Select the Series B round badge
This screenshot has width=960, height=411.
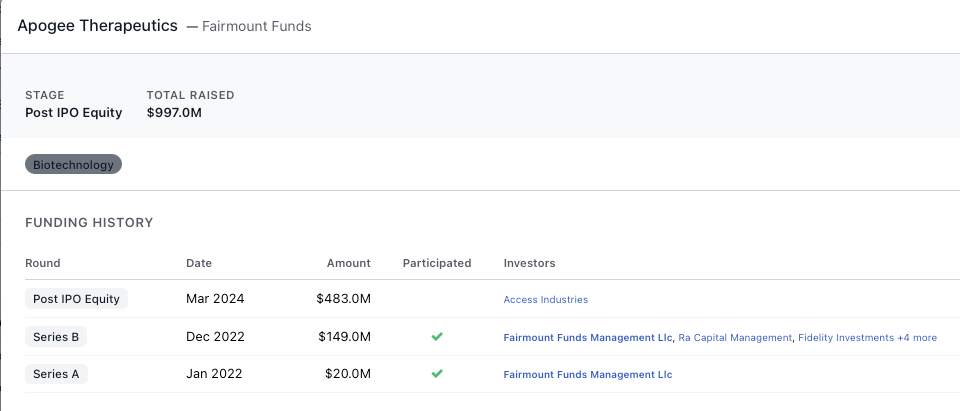pos(56,337)
